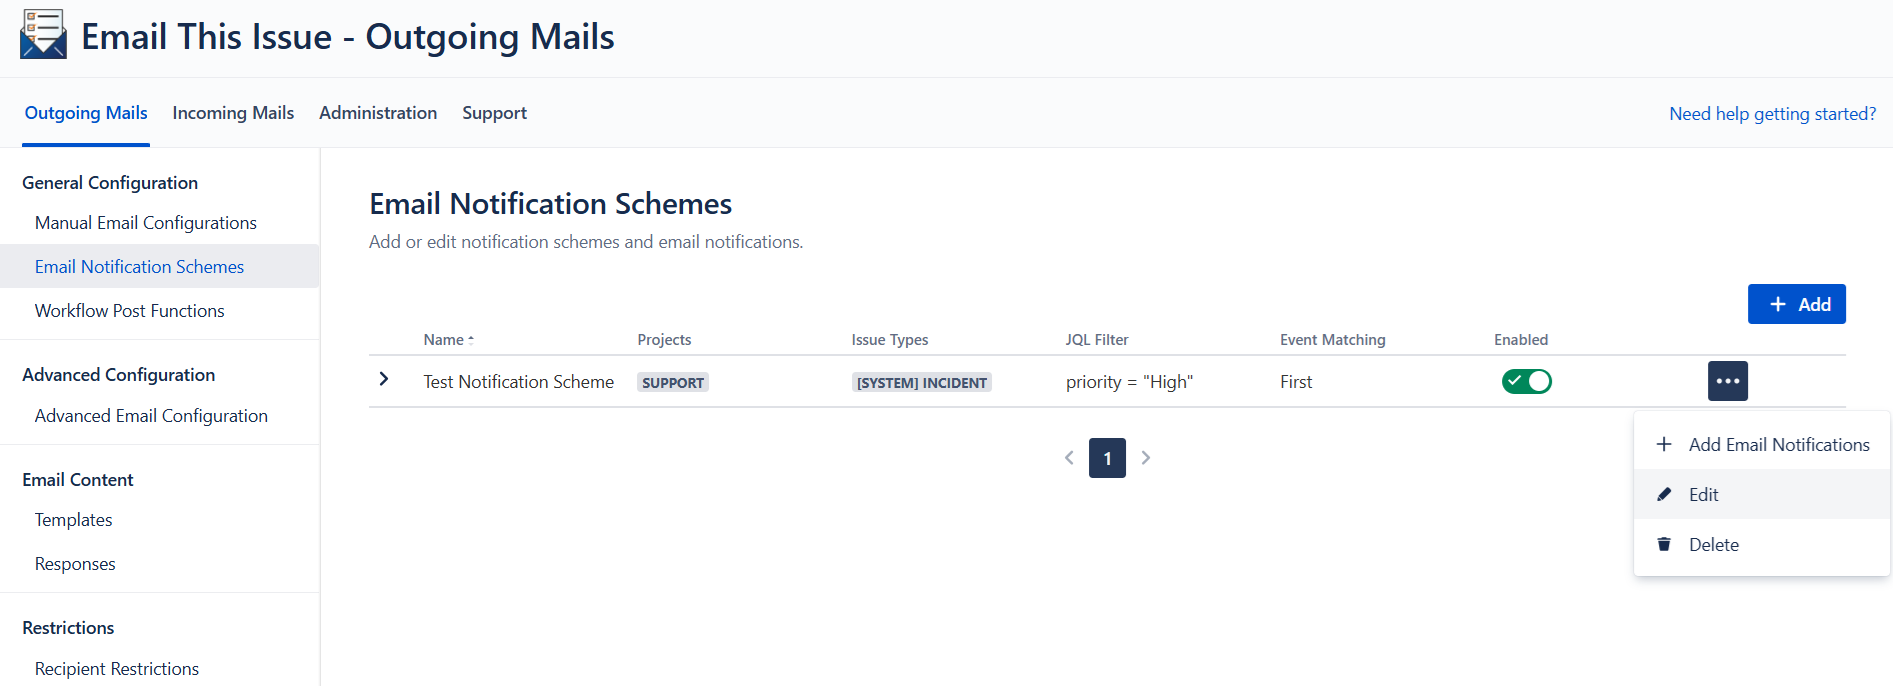Viewport: 1893px width, 686px height.
Task: Go to previous page arrow
Action: point(1069,458)
